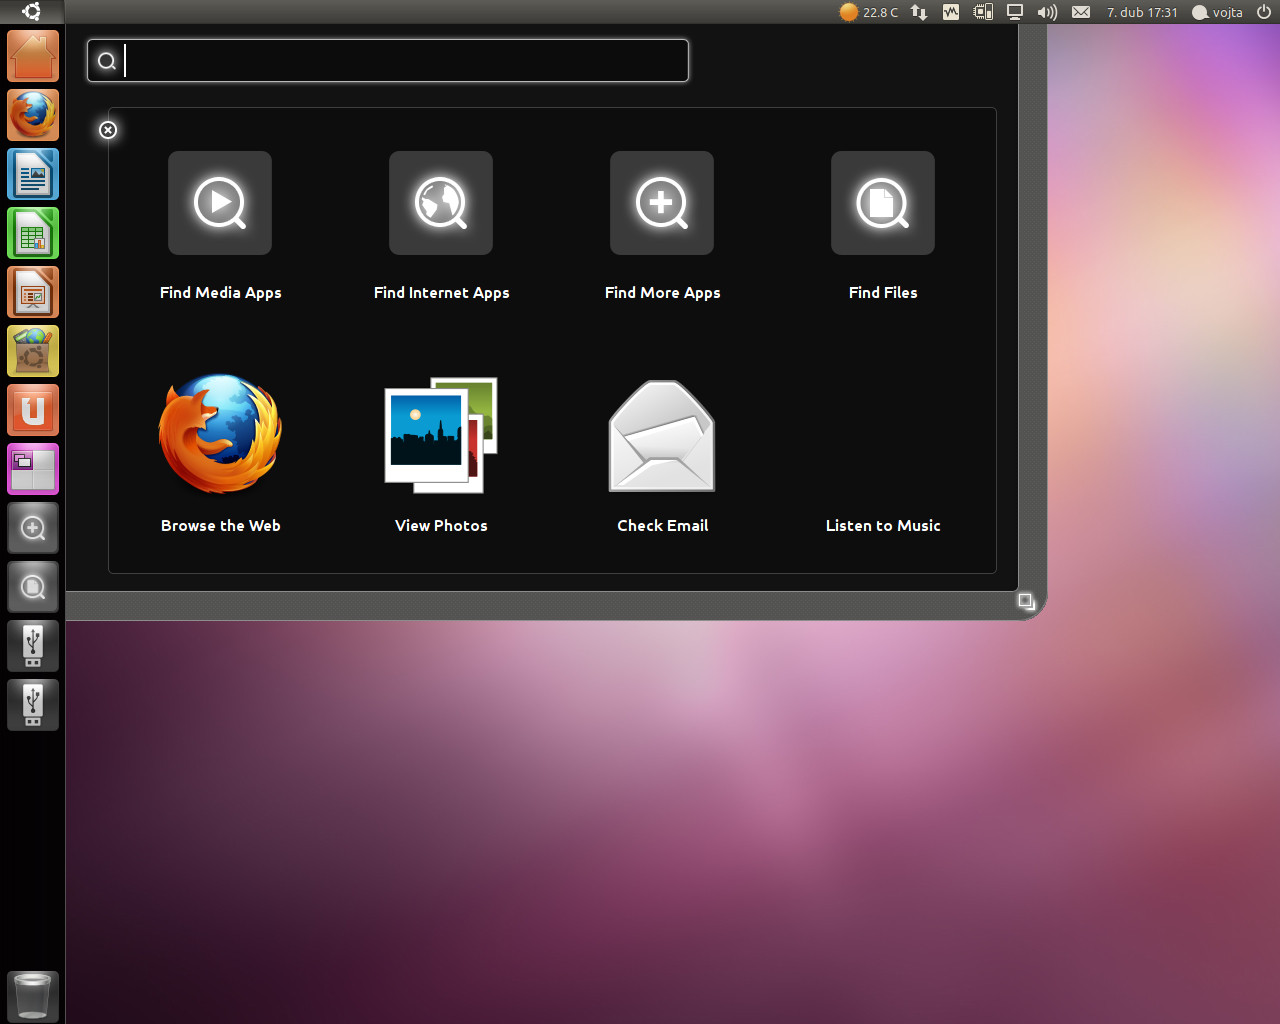The height and width of the screenshot is (1024, 1280).
Task: Open the power session menu
Action: [x=1264, y=12]
